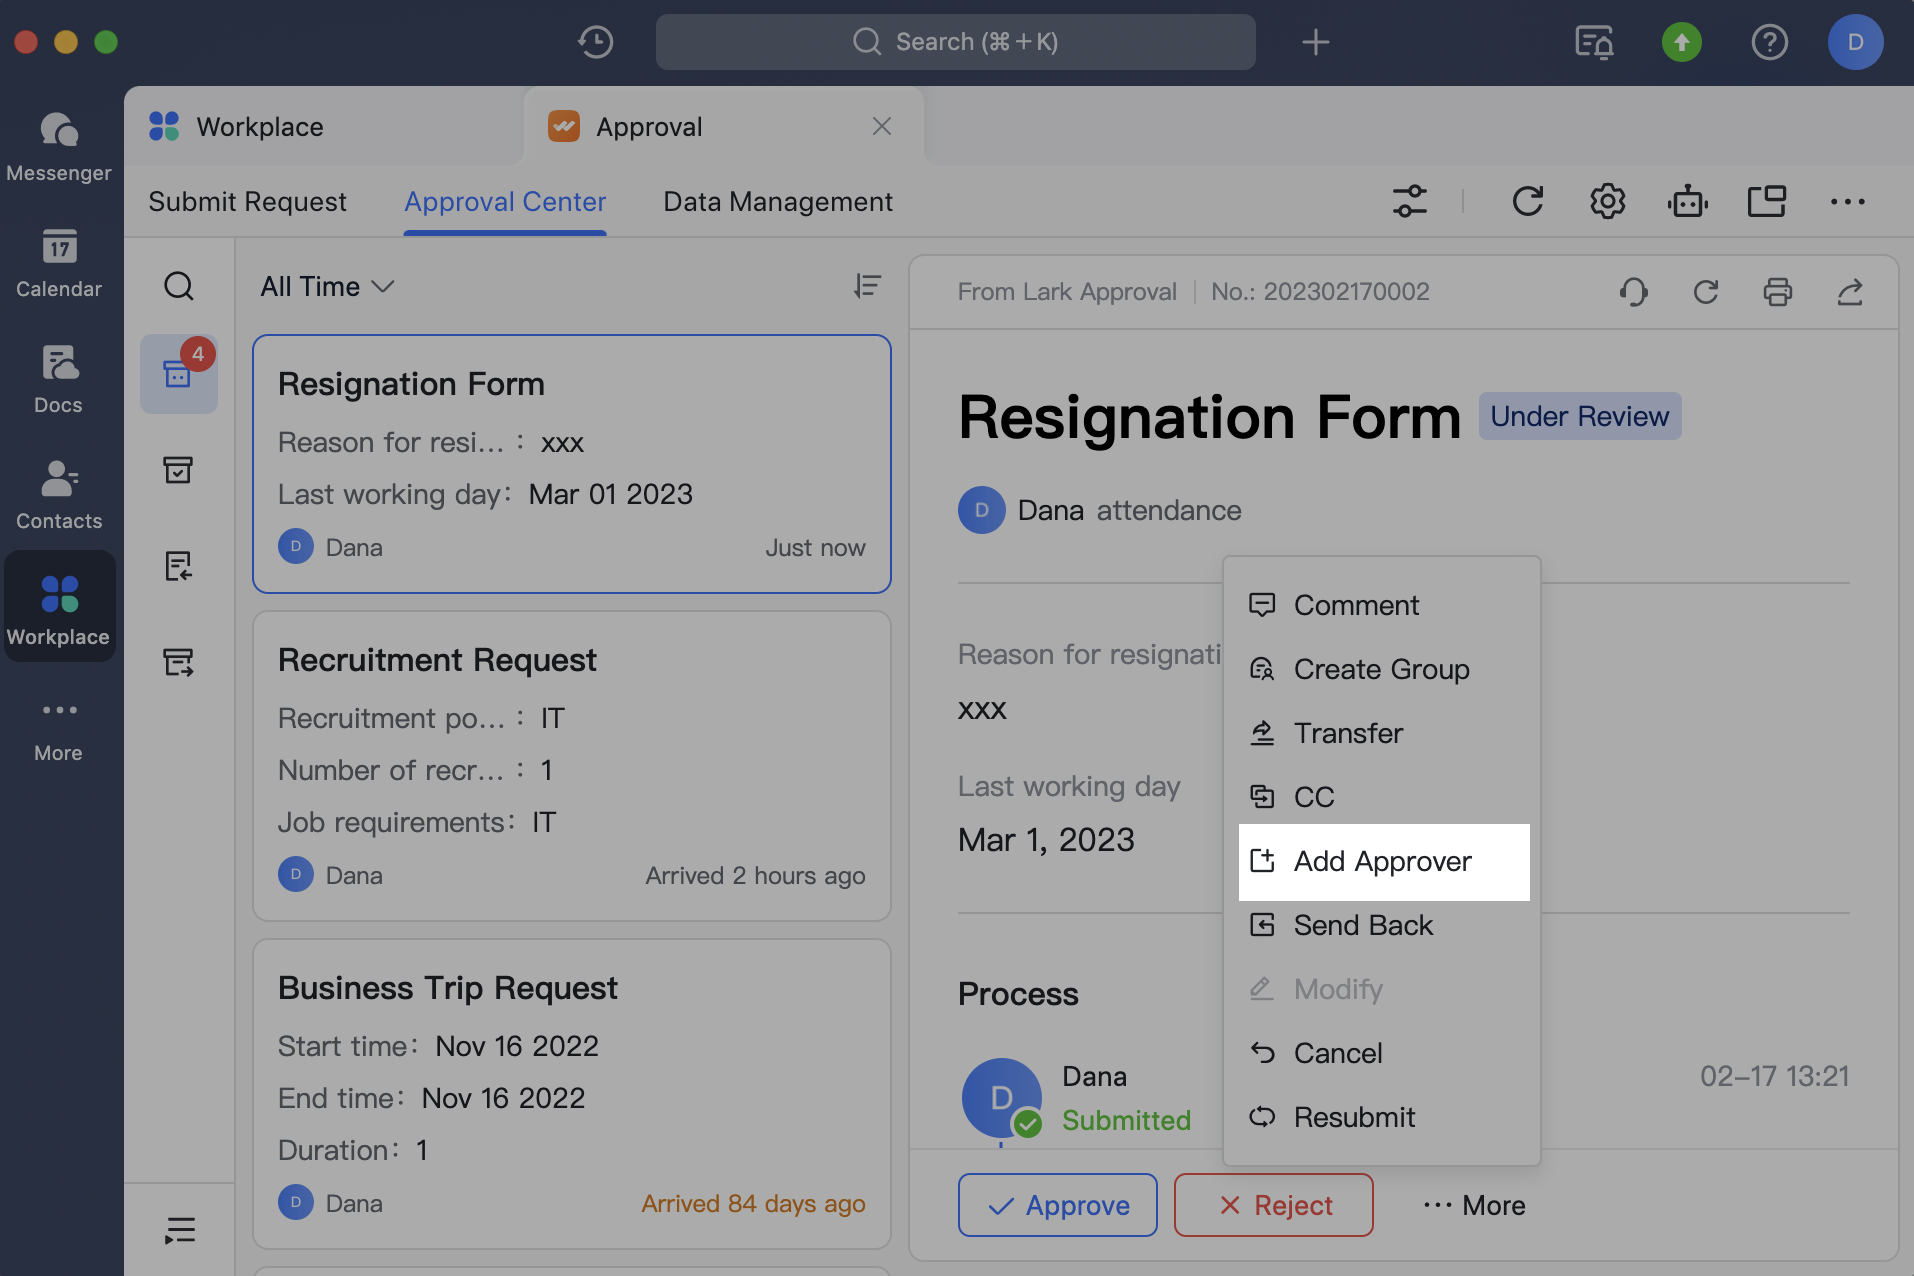Approve the Resignation Form request
Image resolution: width=1914 pixels, height=1276 pixels.
coord(1057,1205)
